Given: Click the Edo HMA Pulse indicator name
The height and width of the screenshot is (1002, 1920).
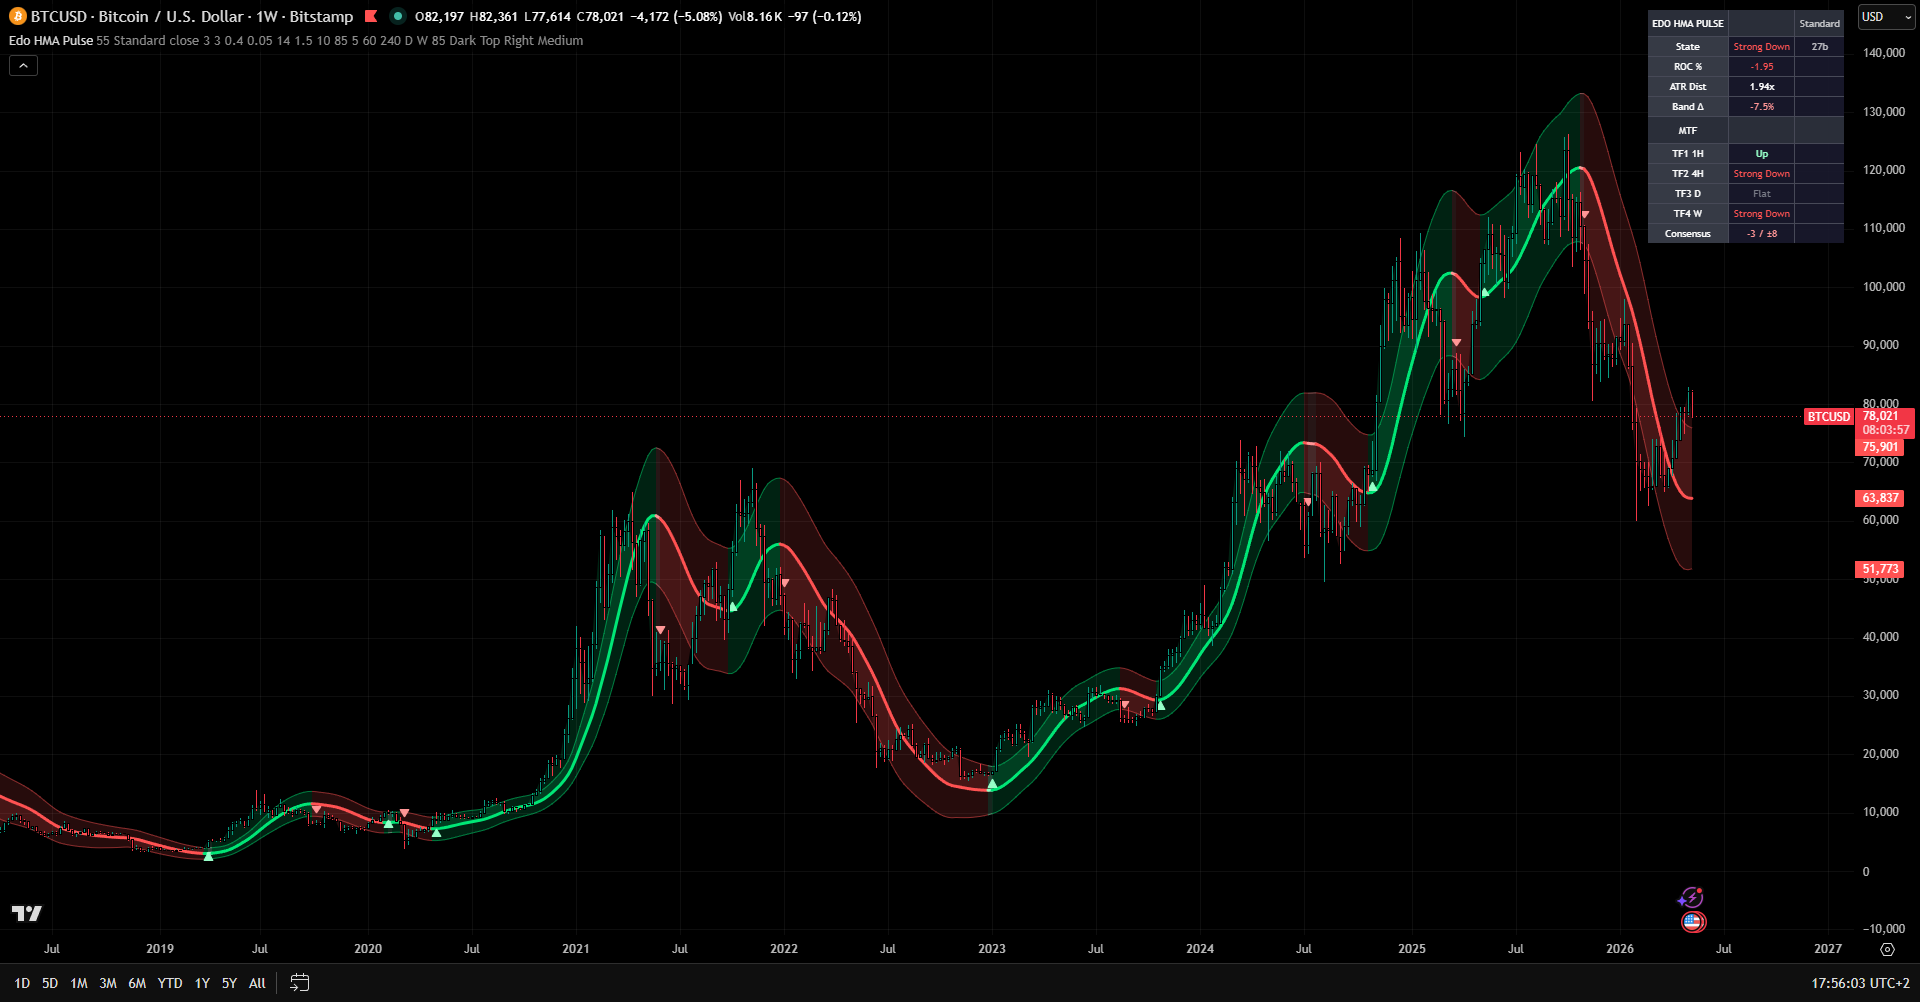Looking at the screenshot, I should coord(51,40).
